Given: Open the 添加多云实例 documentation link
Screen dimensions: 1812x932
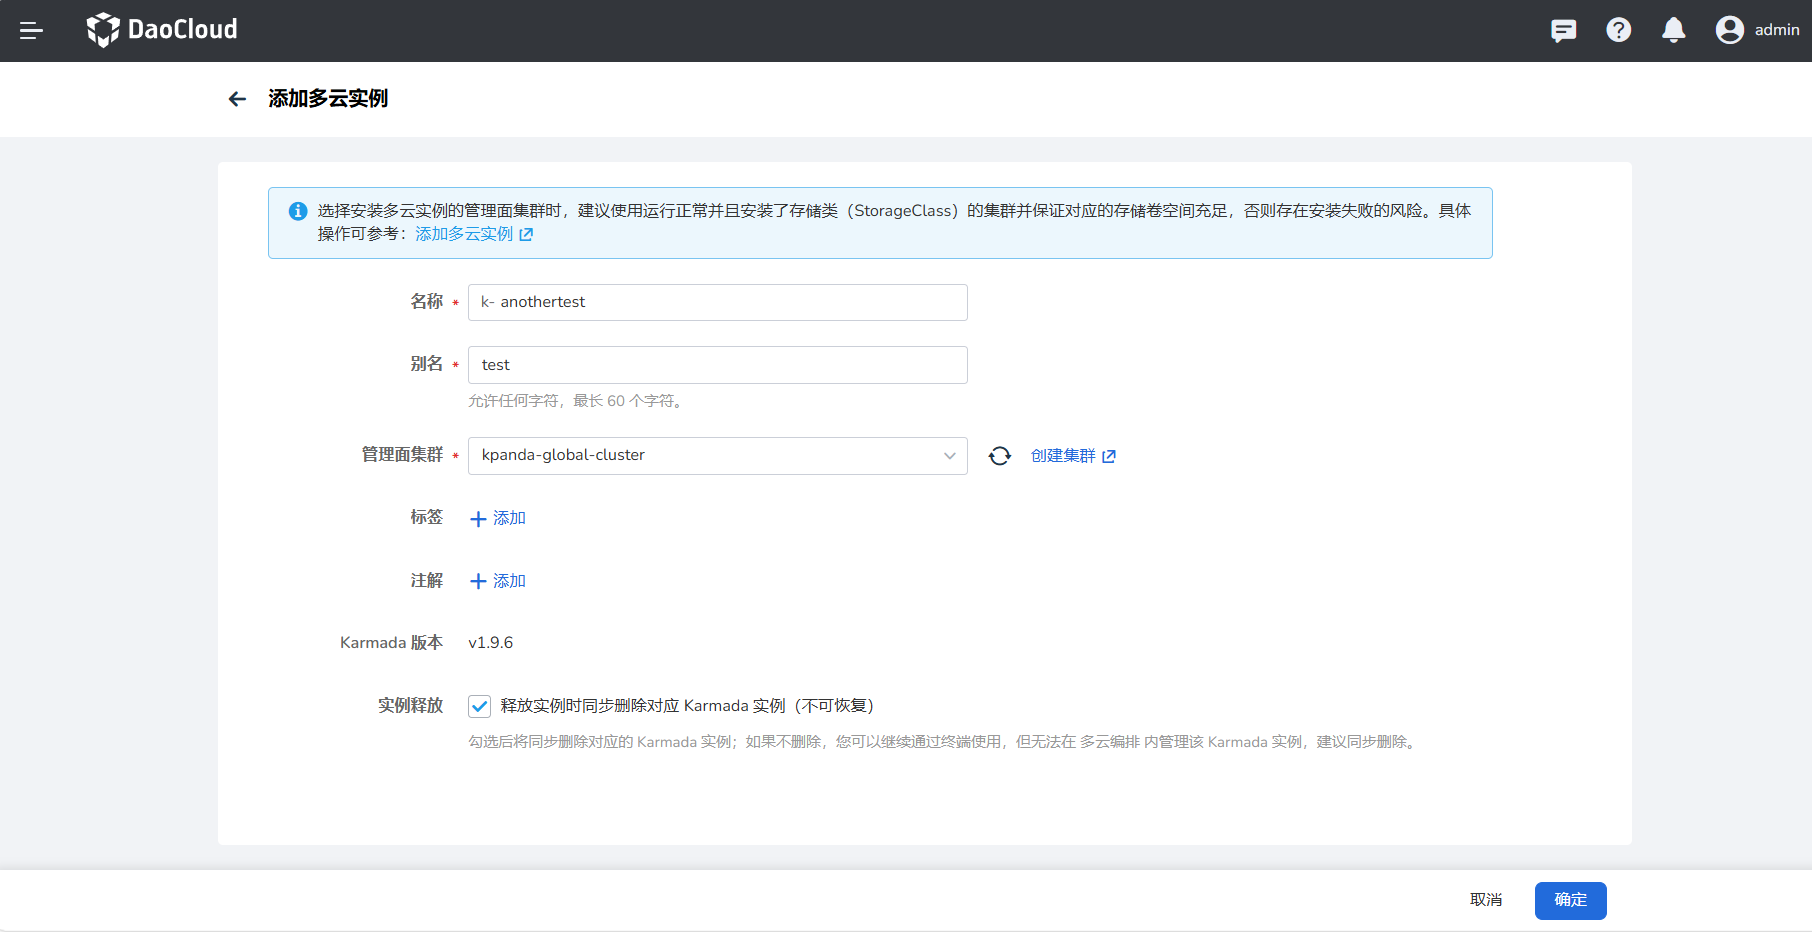Looking at the screenshot, I should click(473, 234).
